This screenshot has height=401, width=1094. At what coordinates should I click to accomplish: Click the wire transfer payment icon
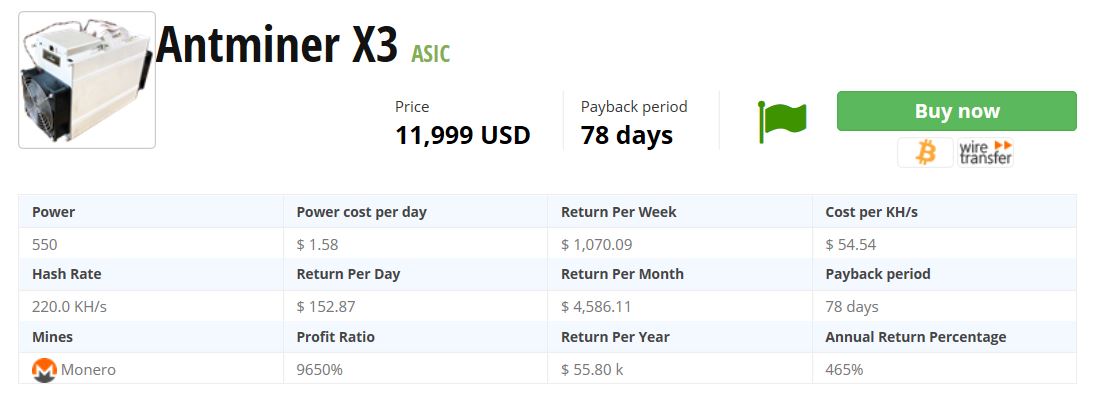(x=985, y=152)
